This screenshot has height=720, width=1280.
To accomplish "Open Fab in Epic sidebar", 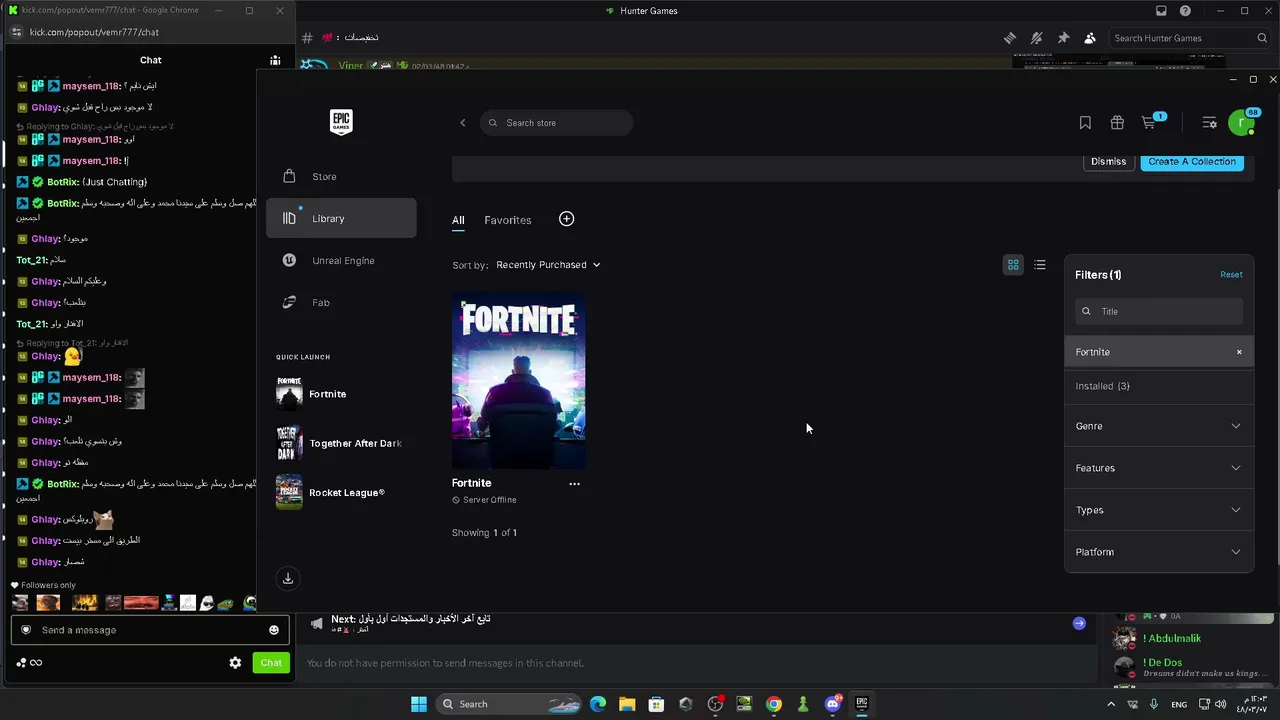I will coord(341,303).
